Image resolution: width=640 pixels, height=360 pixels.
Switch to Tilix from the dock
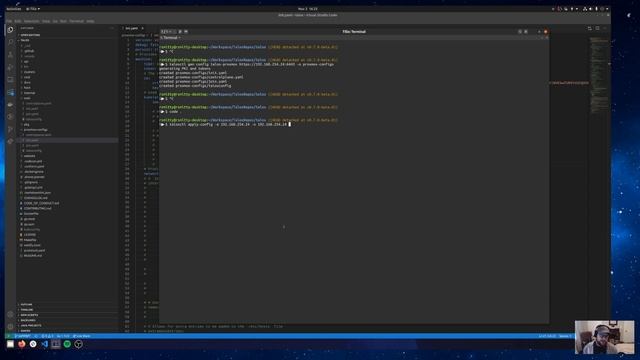point(56,344)
